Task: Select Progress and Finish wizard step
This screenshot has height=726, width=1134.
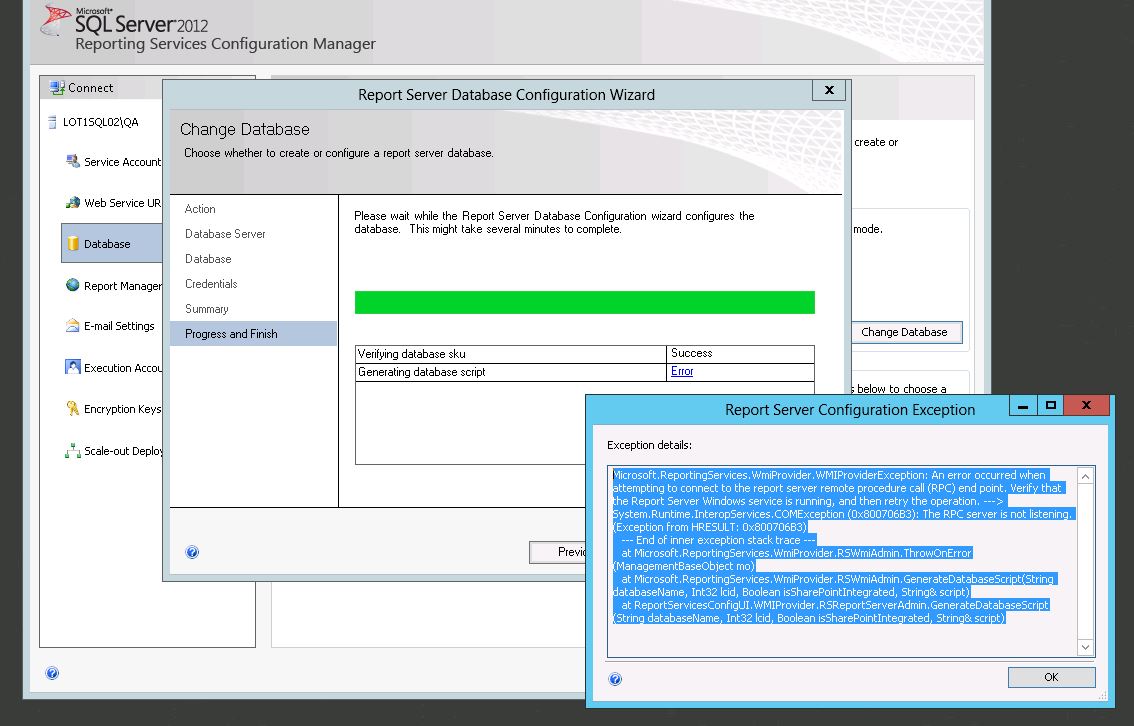Action: point(253,333)
